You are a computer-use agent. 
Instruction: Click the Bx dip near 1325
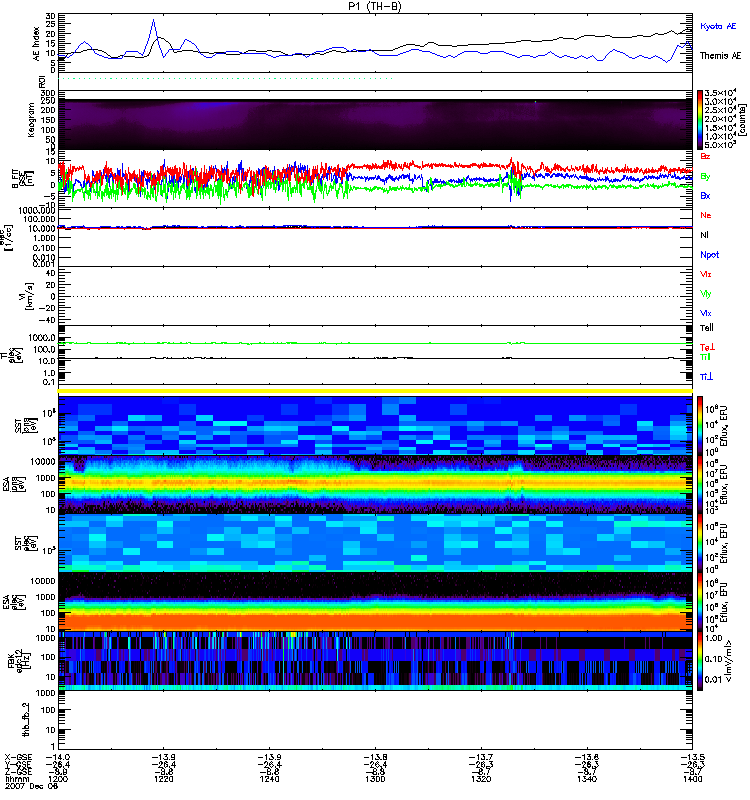(x=511, y=198)
